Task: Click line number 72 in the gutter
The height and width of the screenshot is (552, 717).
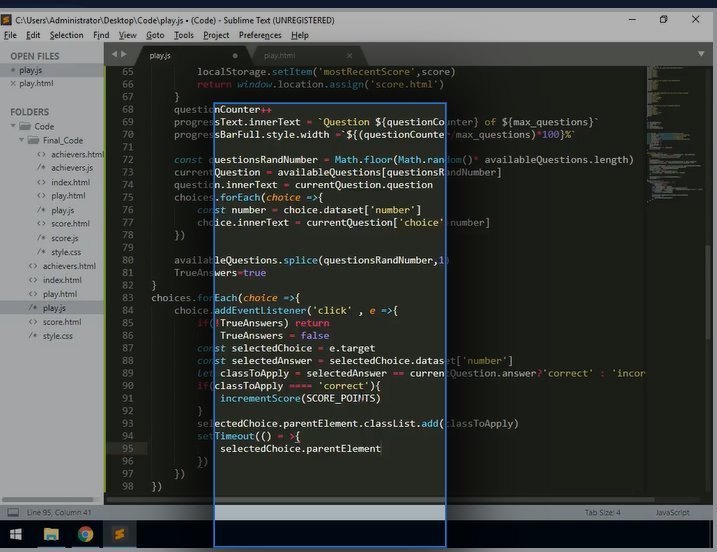Action: click(x=128, y=160)
